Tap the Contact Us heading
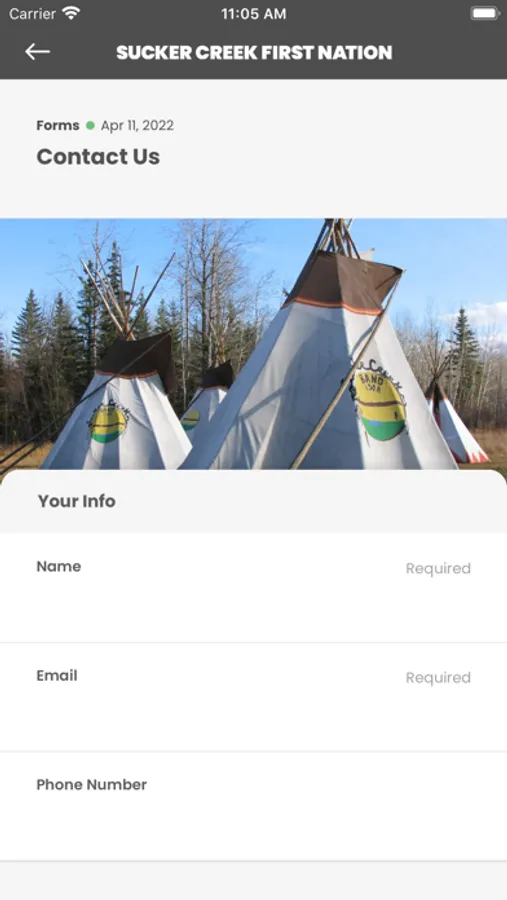The height and width of the screenshot is (900, 507). pos(98,156)
